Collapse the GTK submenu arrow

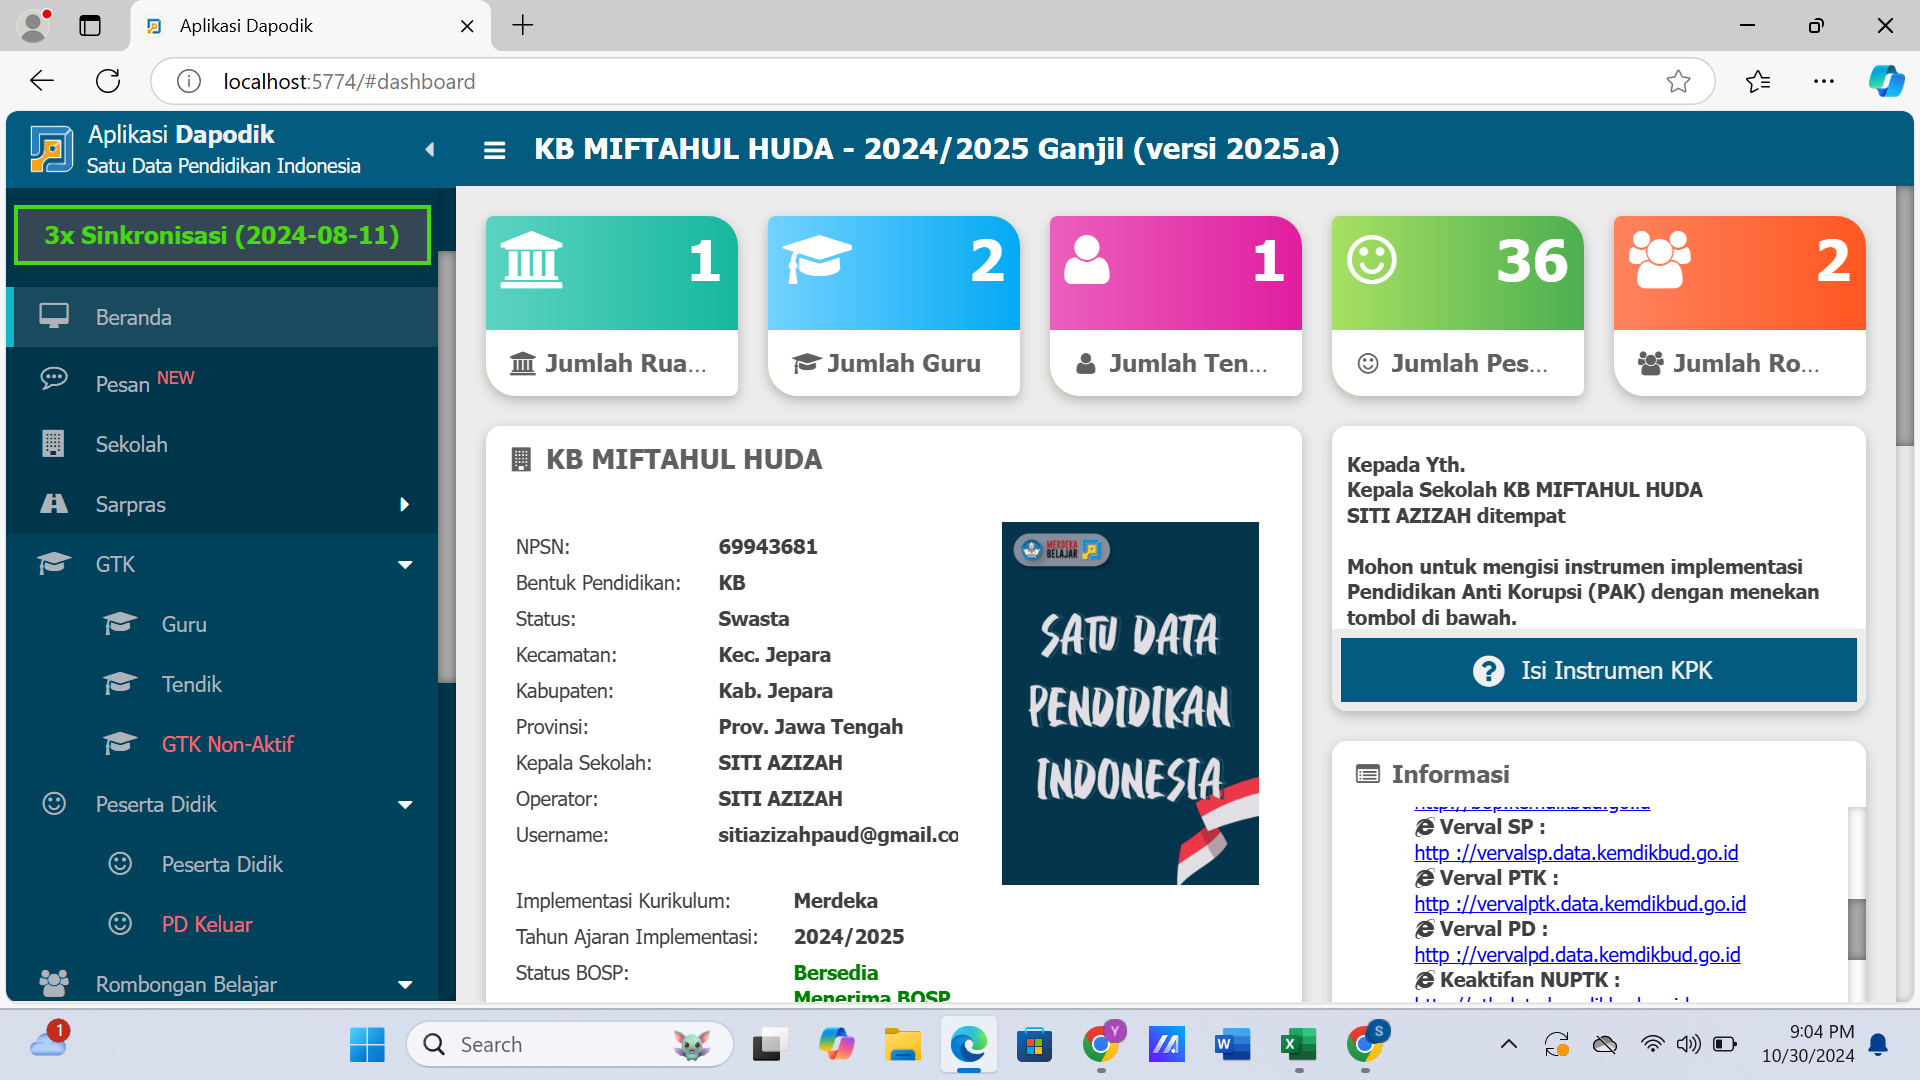click(x=405, y=565)
